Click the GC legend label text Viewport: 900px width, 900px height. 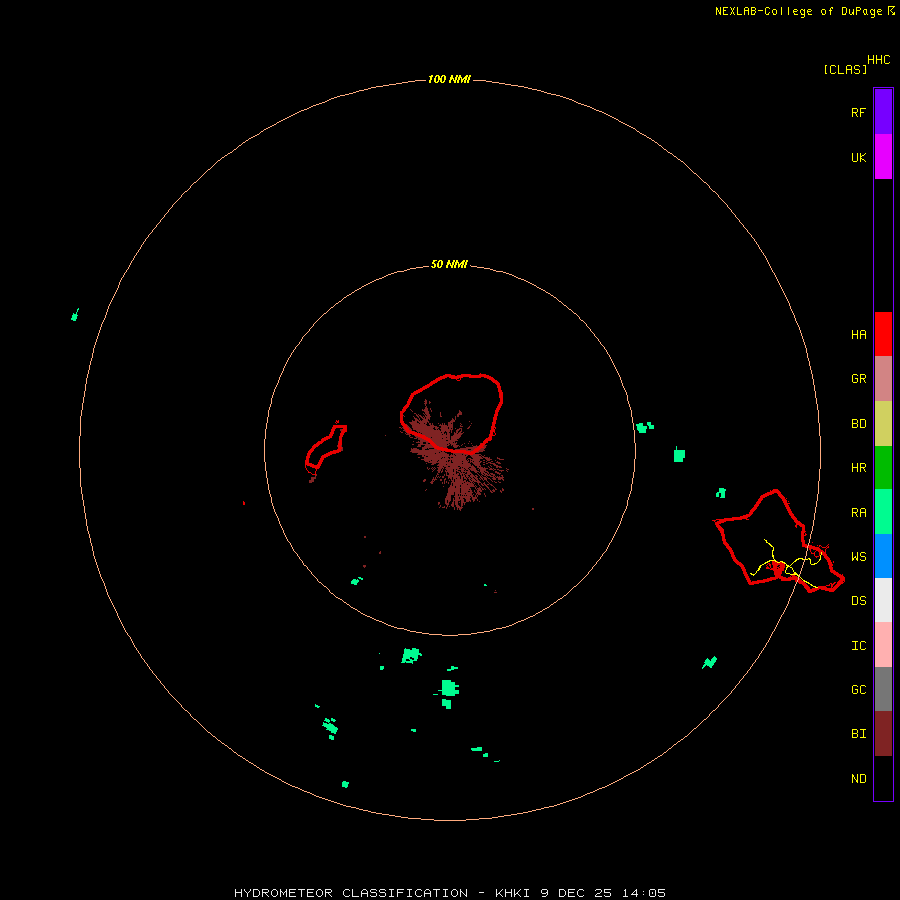coord(859,690)
